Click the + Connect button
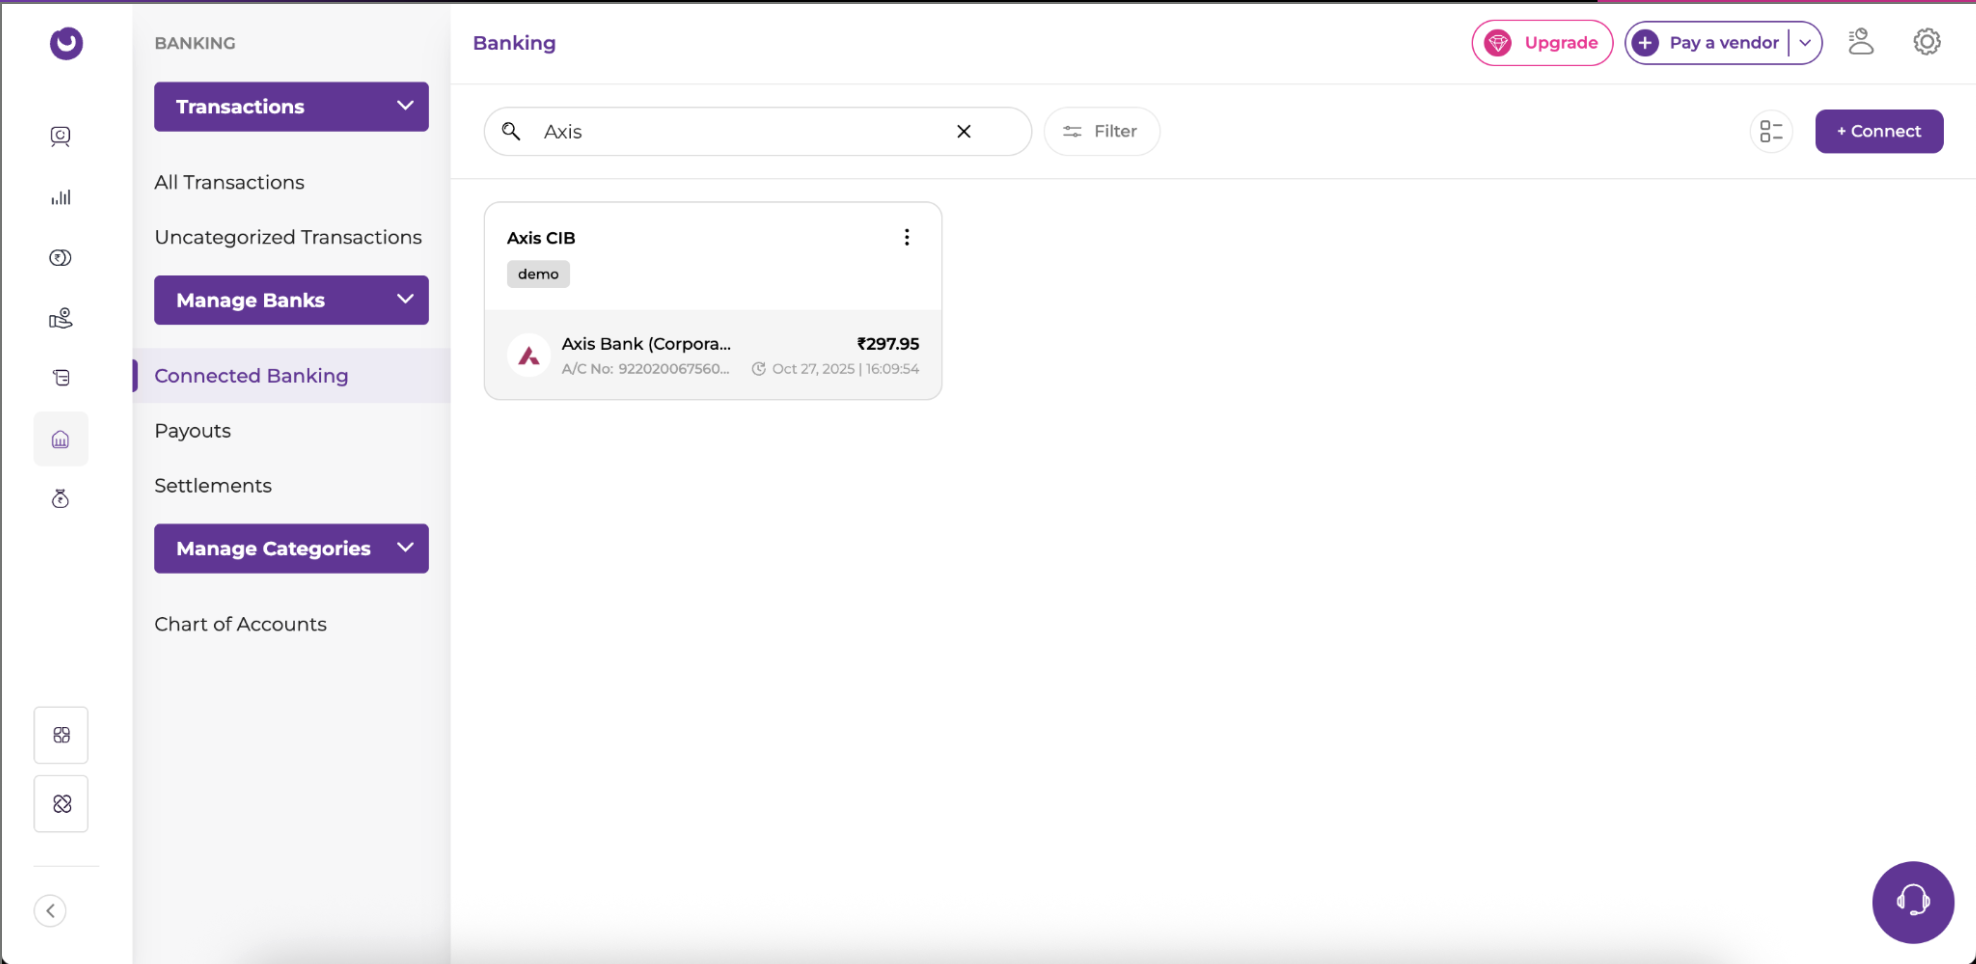Screen dimensions: 1976x964 (x=1879, y=131)
